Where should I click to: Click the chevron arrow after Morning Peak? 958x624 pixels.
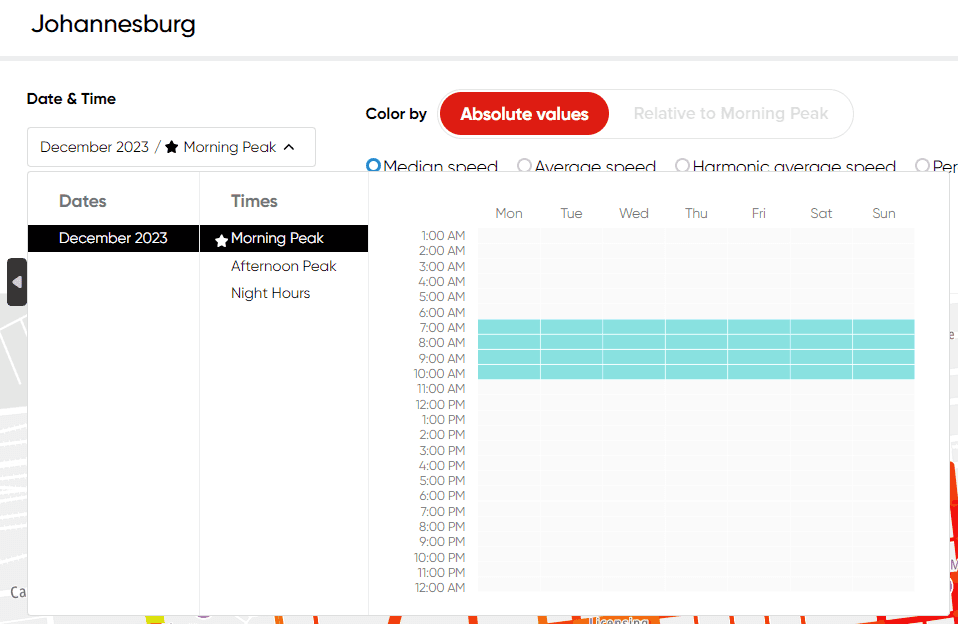click(289, 147)
